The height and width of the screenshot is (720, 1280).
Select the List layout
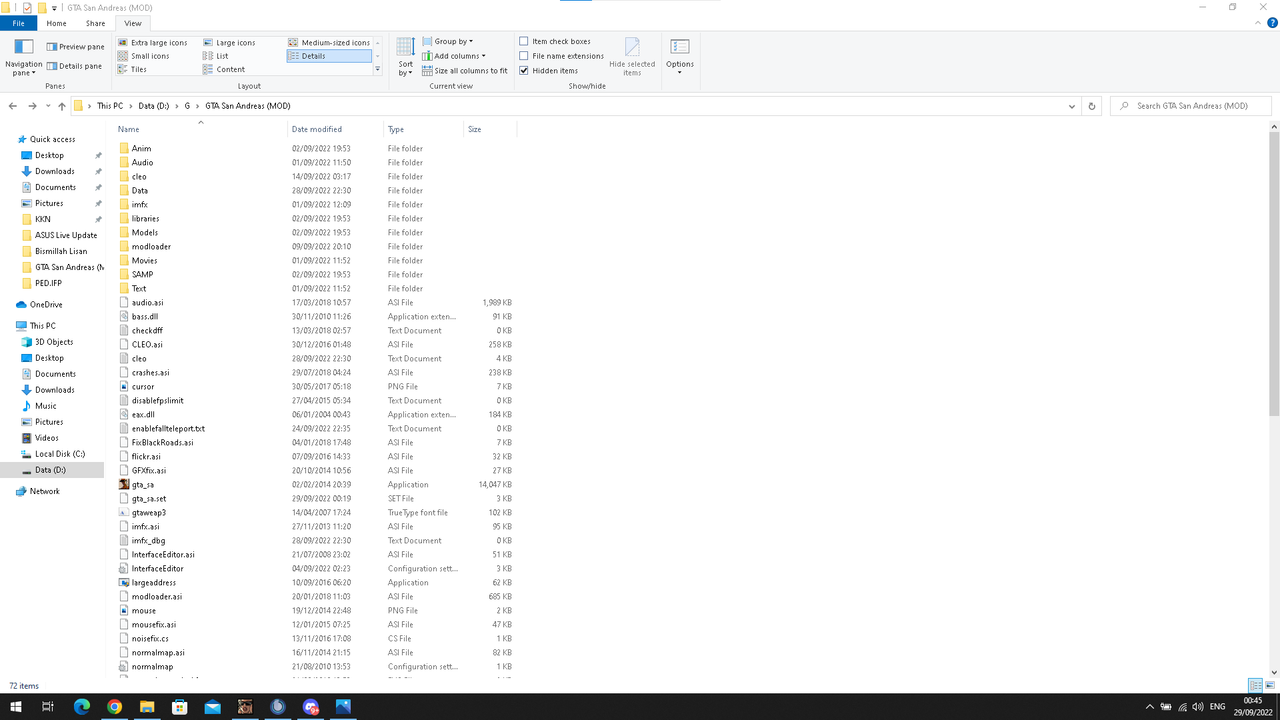click(x=216, y=56)
